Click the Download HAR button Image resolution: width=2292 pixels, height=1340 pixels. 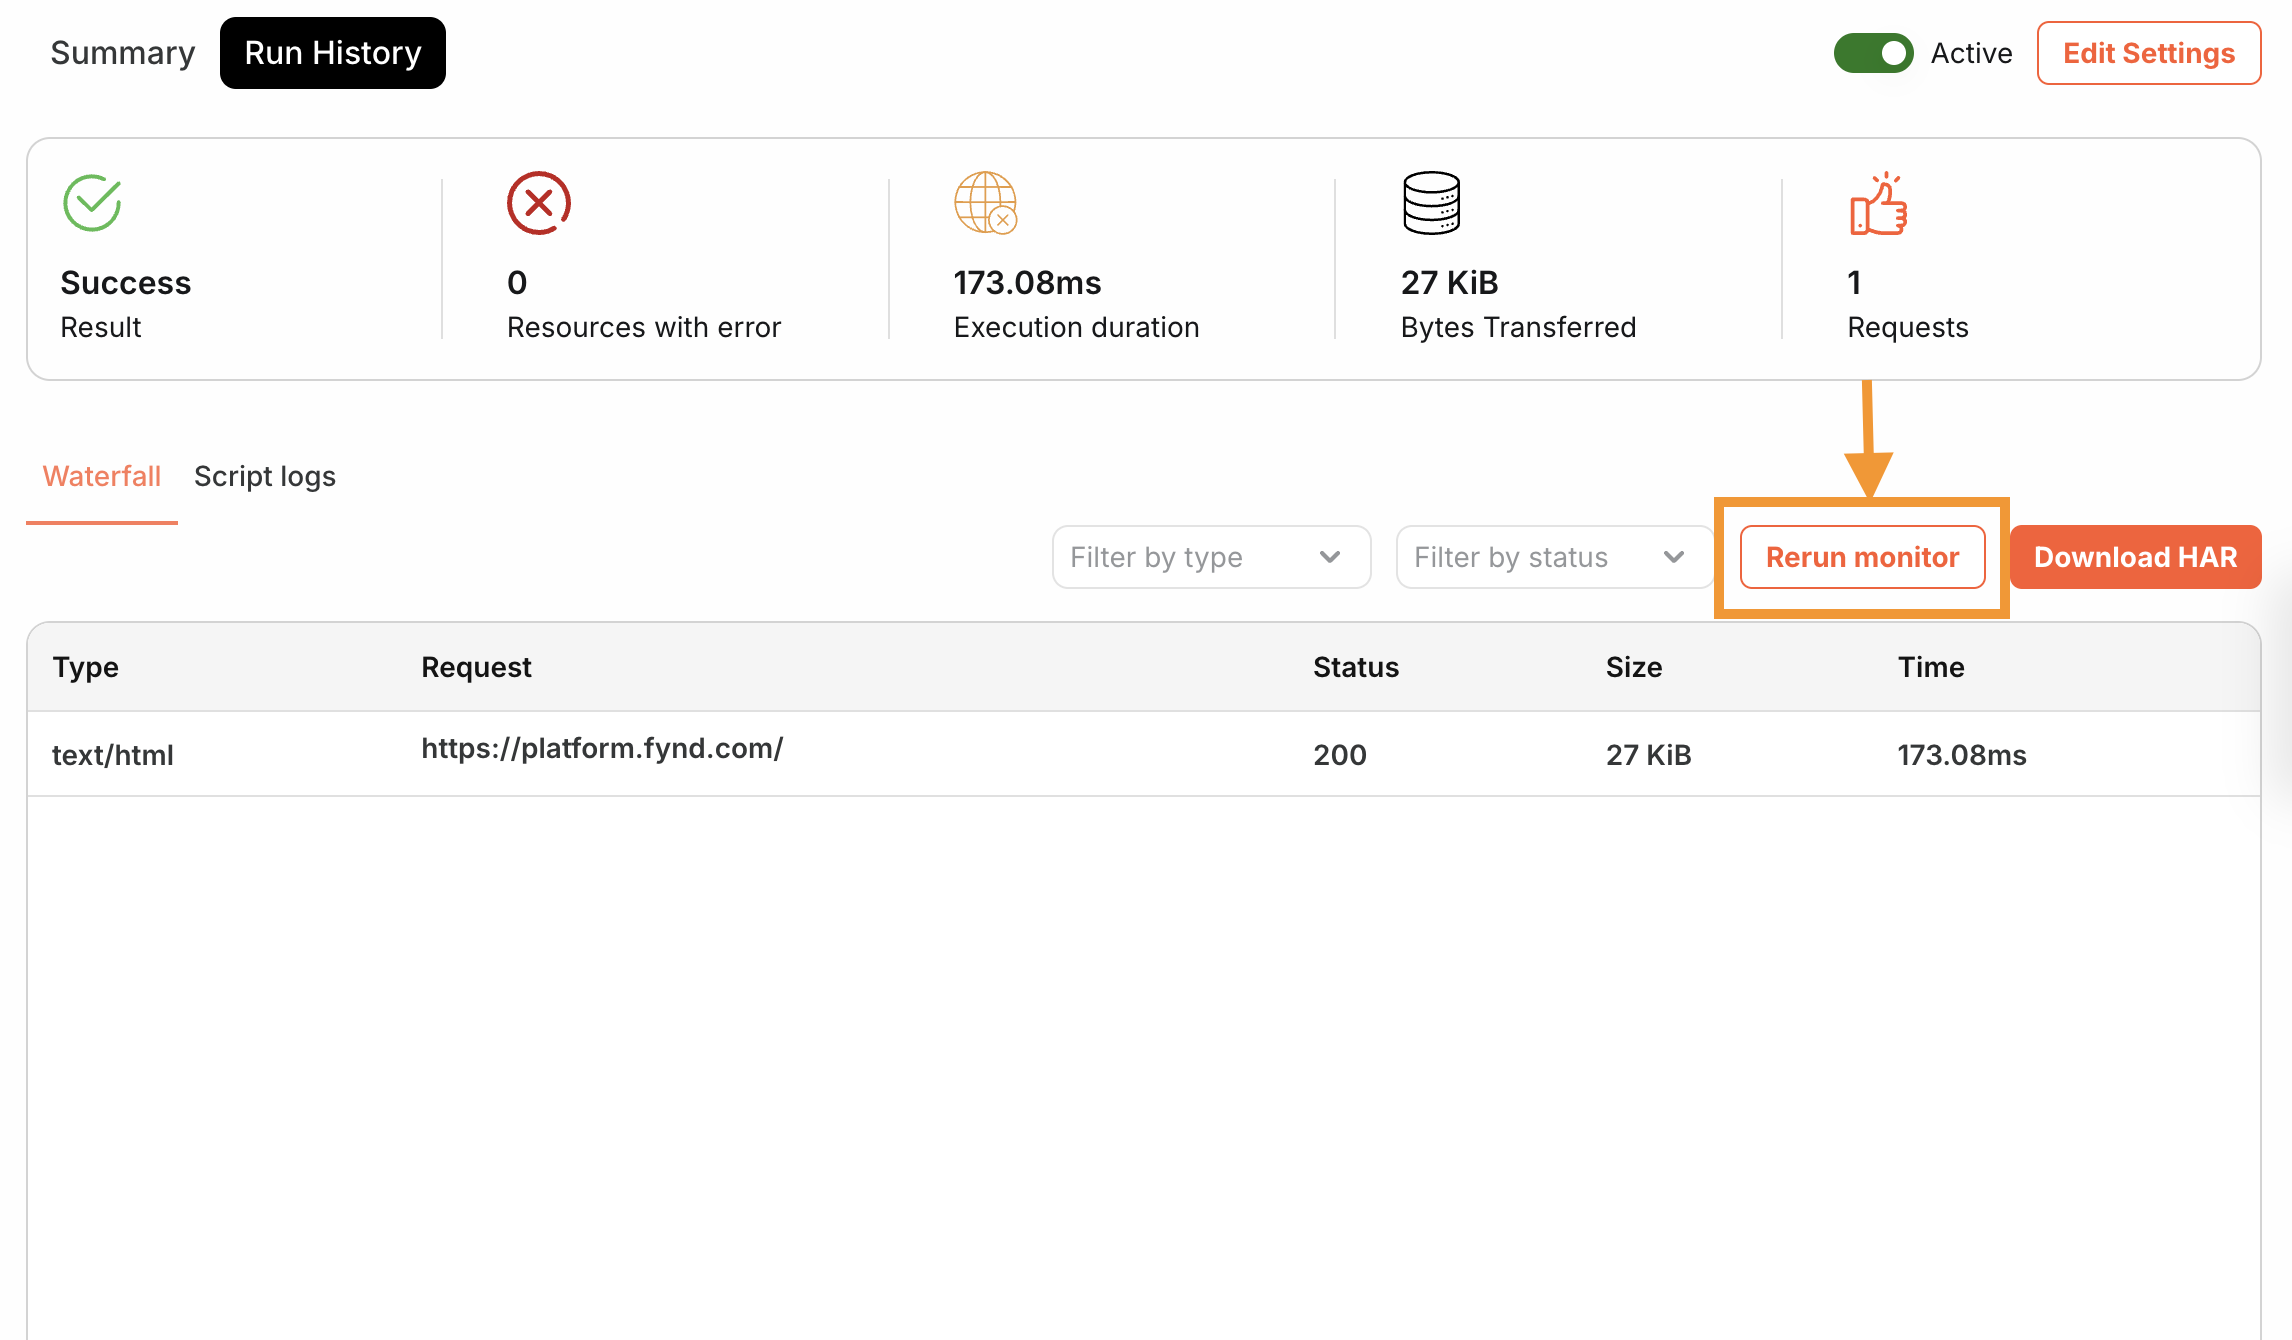tap(2136, 557)
